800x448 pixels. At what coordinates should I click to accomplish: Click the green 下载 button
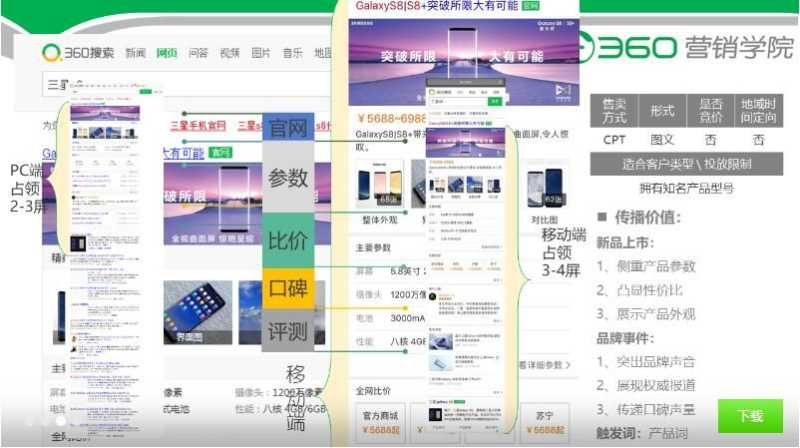(x=750, y=416)
